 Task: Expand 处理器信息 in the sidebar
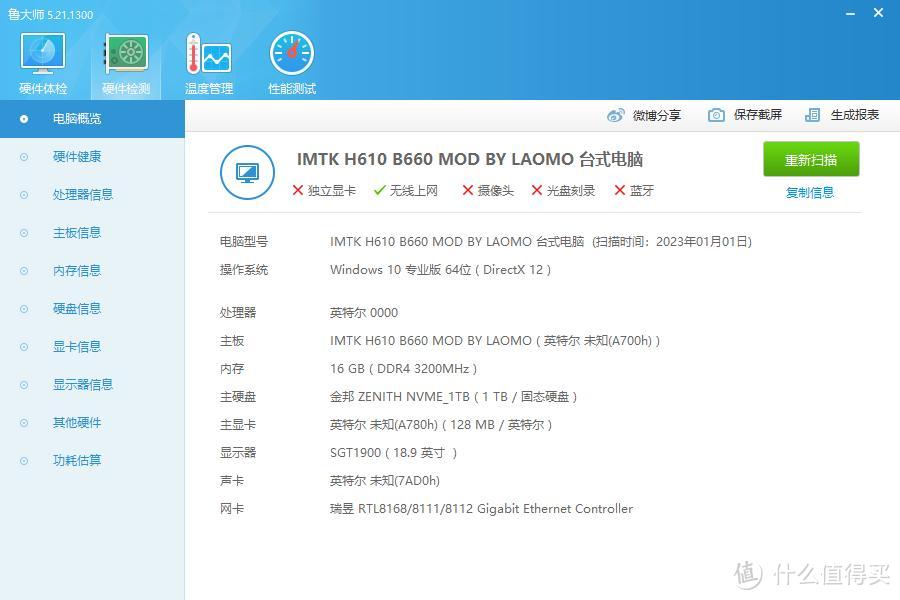pyautogui.click(x=79, y=194)
